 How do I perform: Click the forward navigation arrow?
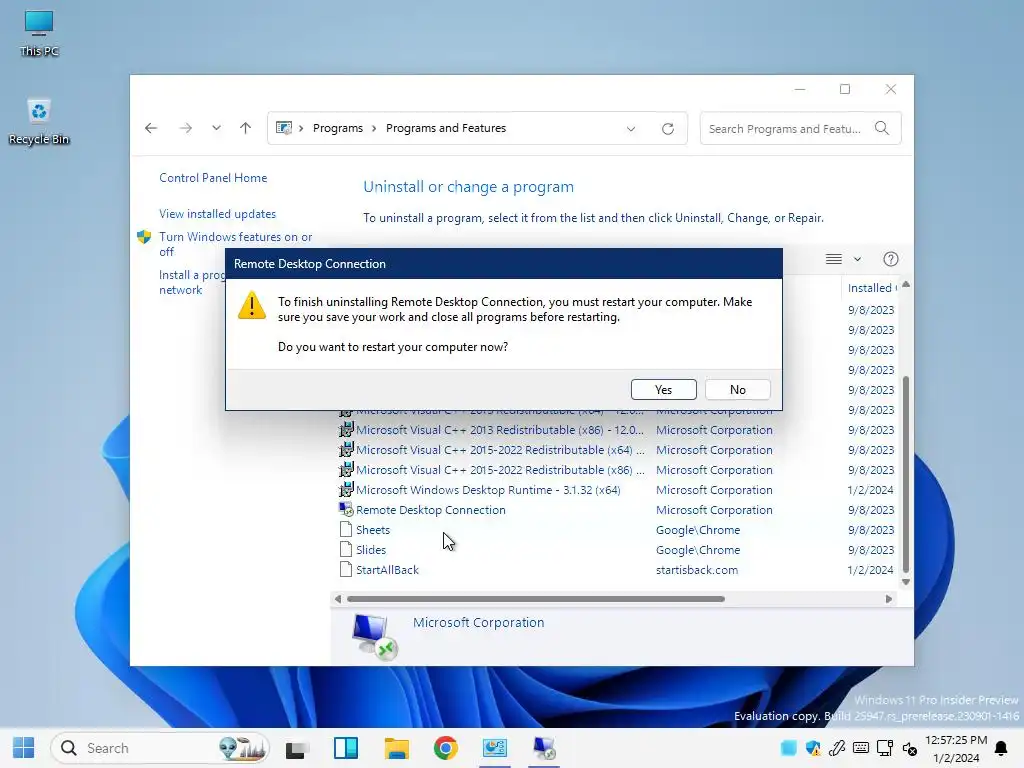click(185, 128)
